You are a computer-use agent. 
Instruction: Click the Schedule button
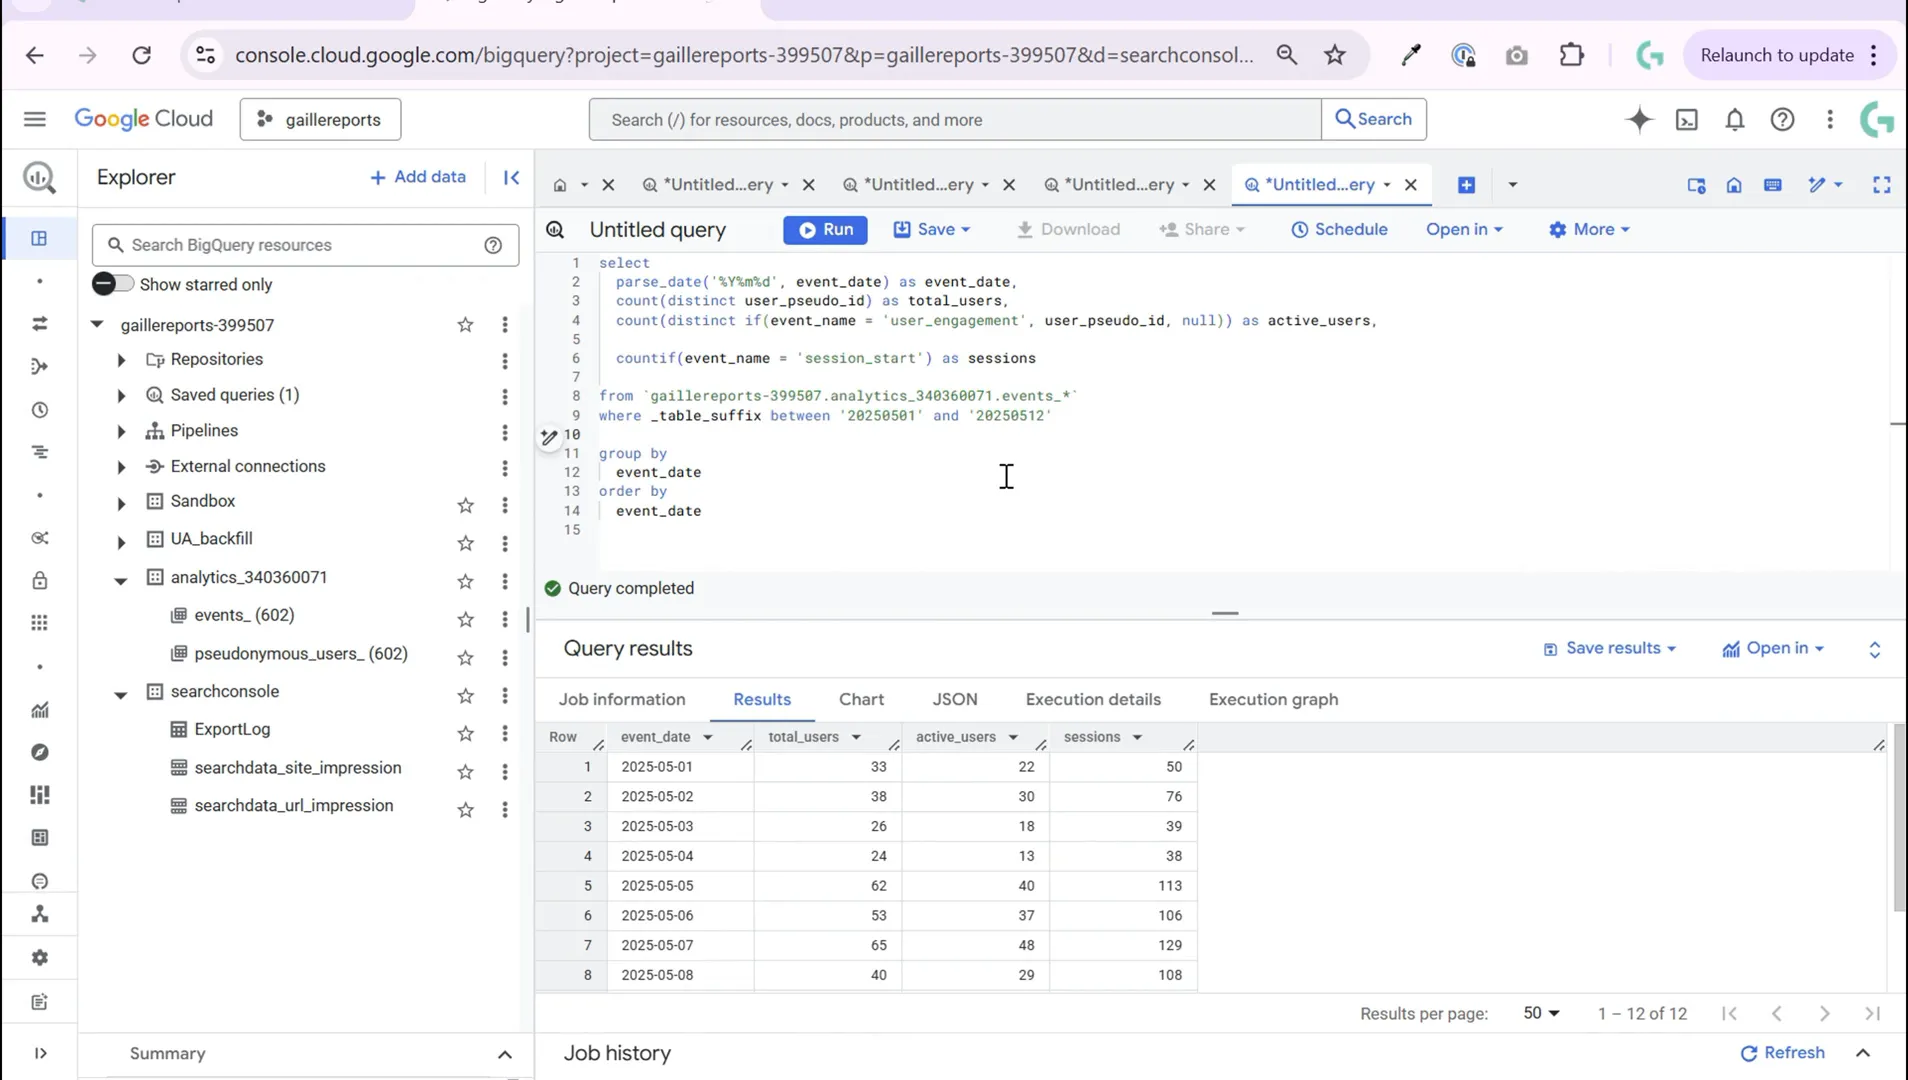(x=1339, y=229)
